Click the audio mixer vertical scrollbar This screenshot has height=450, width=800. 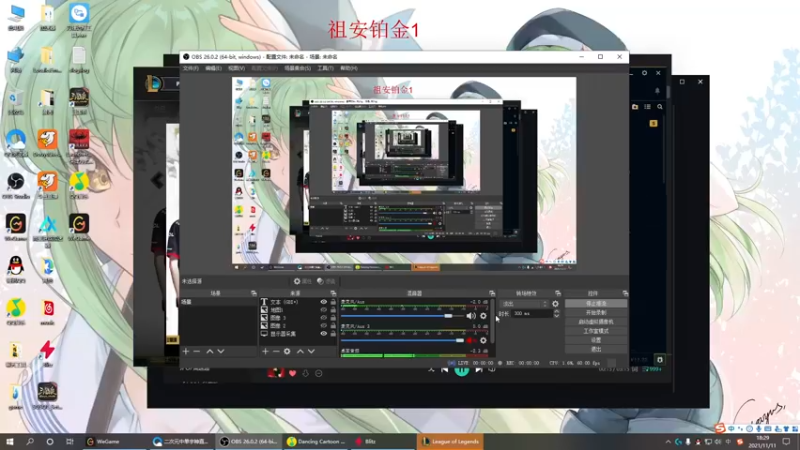click(x=492, y=321)
